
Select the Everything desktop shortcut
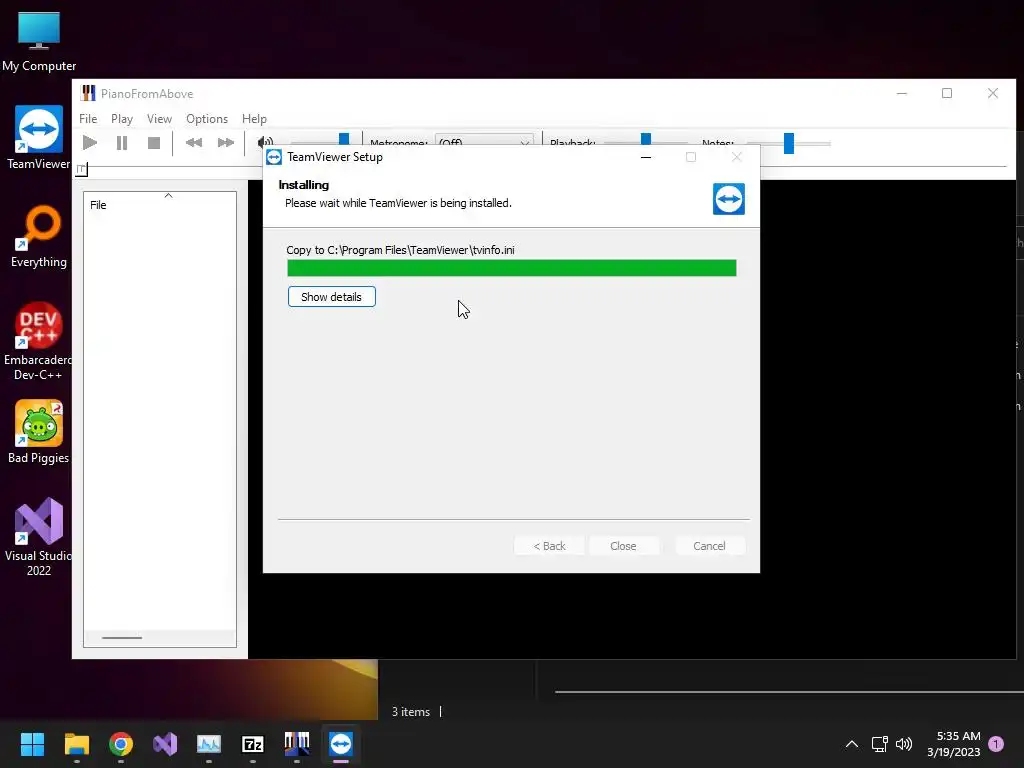point(39,236)
